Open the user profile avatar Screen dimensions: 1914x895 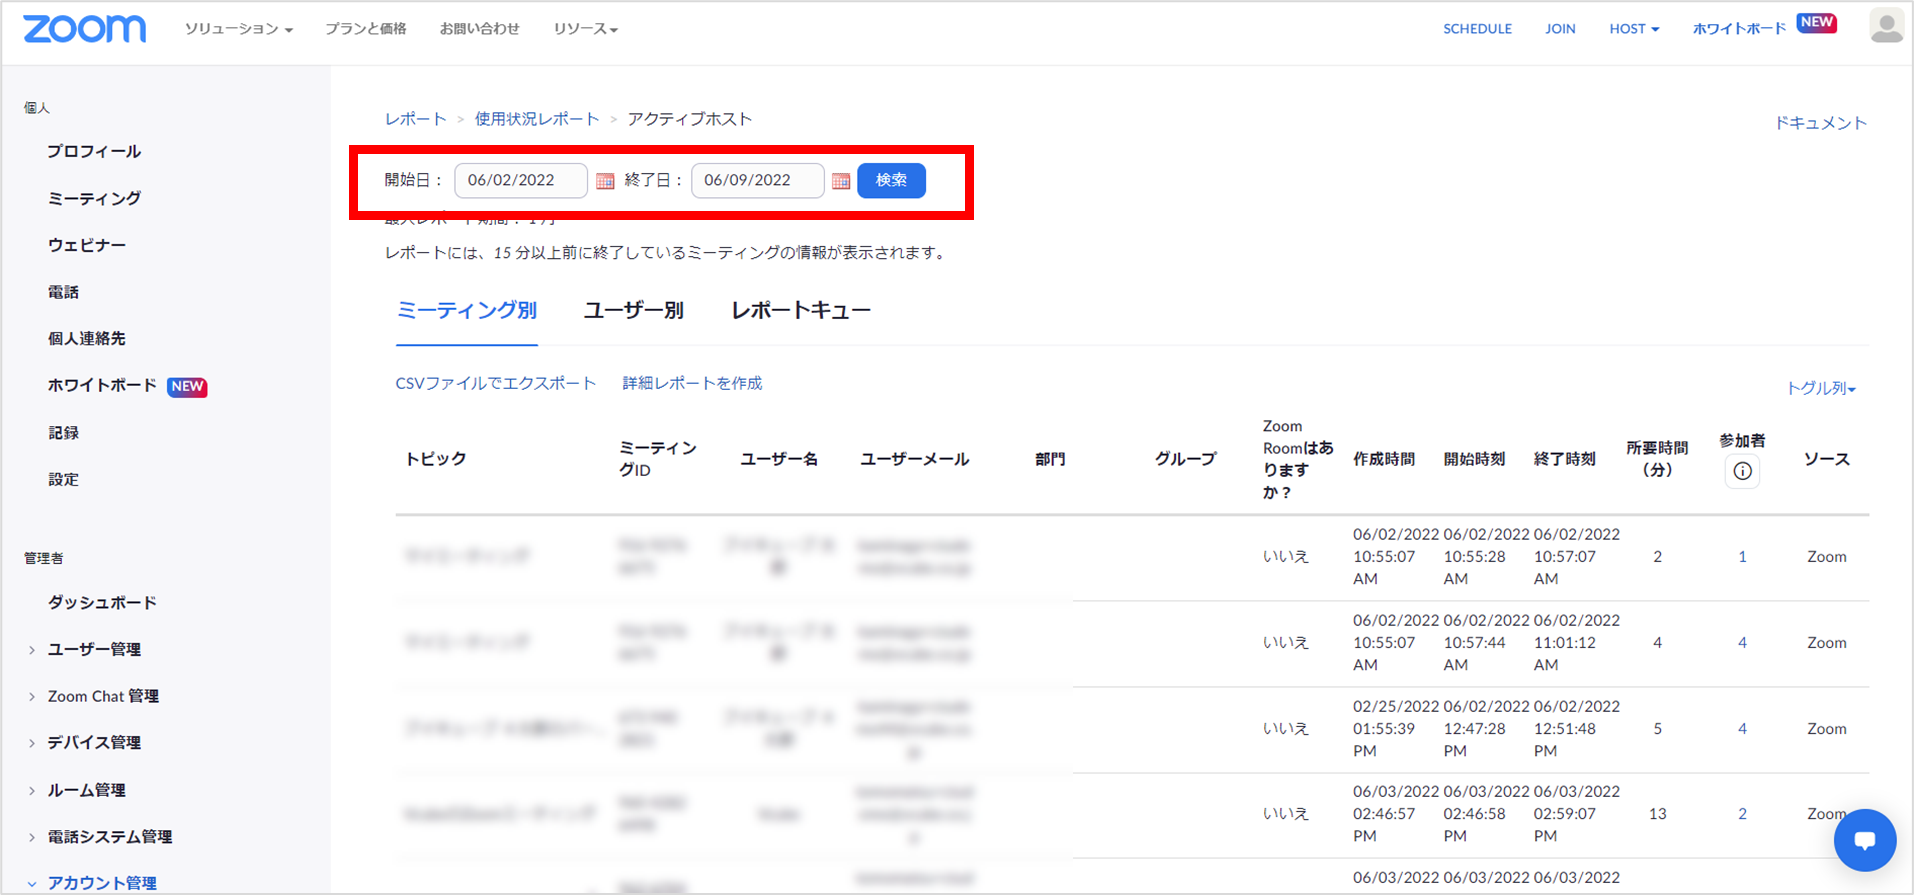(1886, 27)
